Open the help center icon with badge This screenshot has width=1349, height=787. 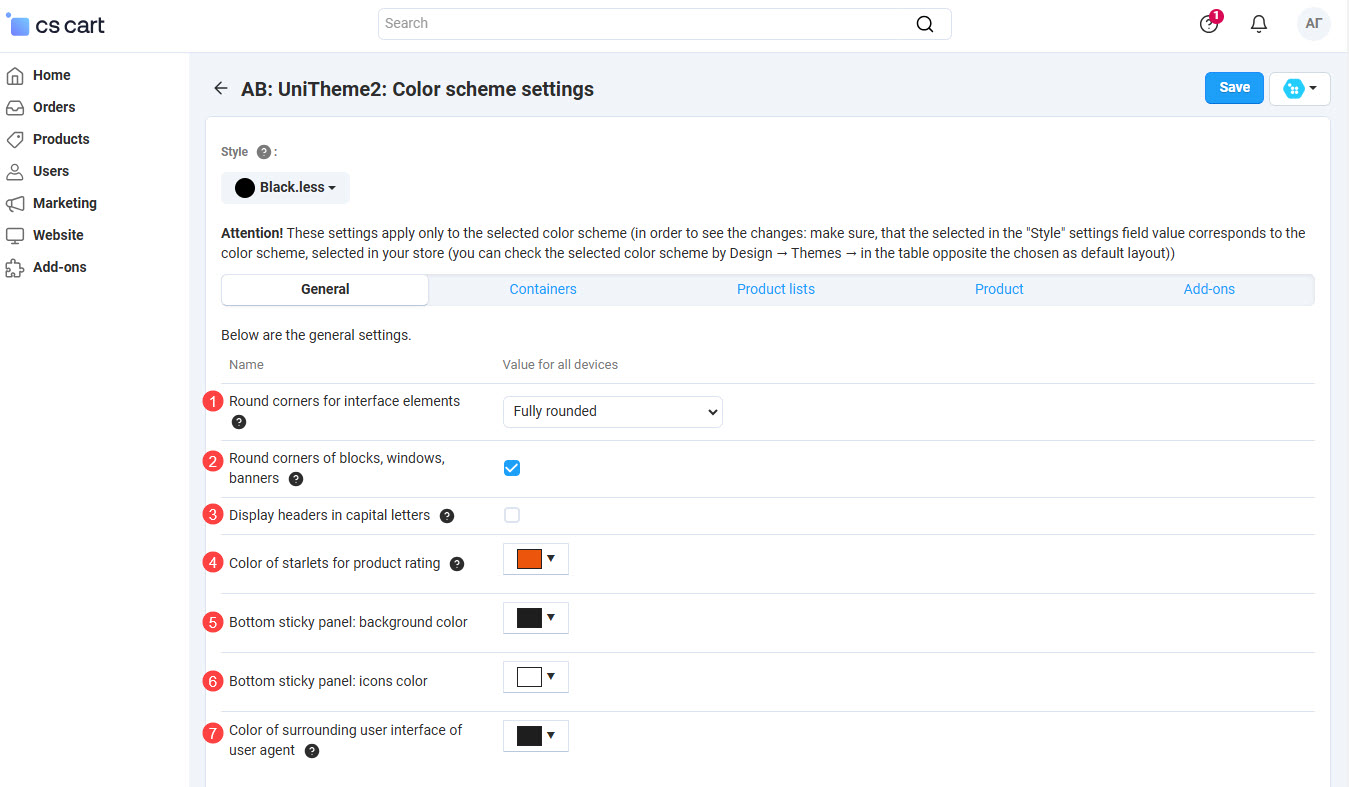click(x=1209, y=24)
